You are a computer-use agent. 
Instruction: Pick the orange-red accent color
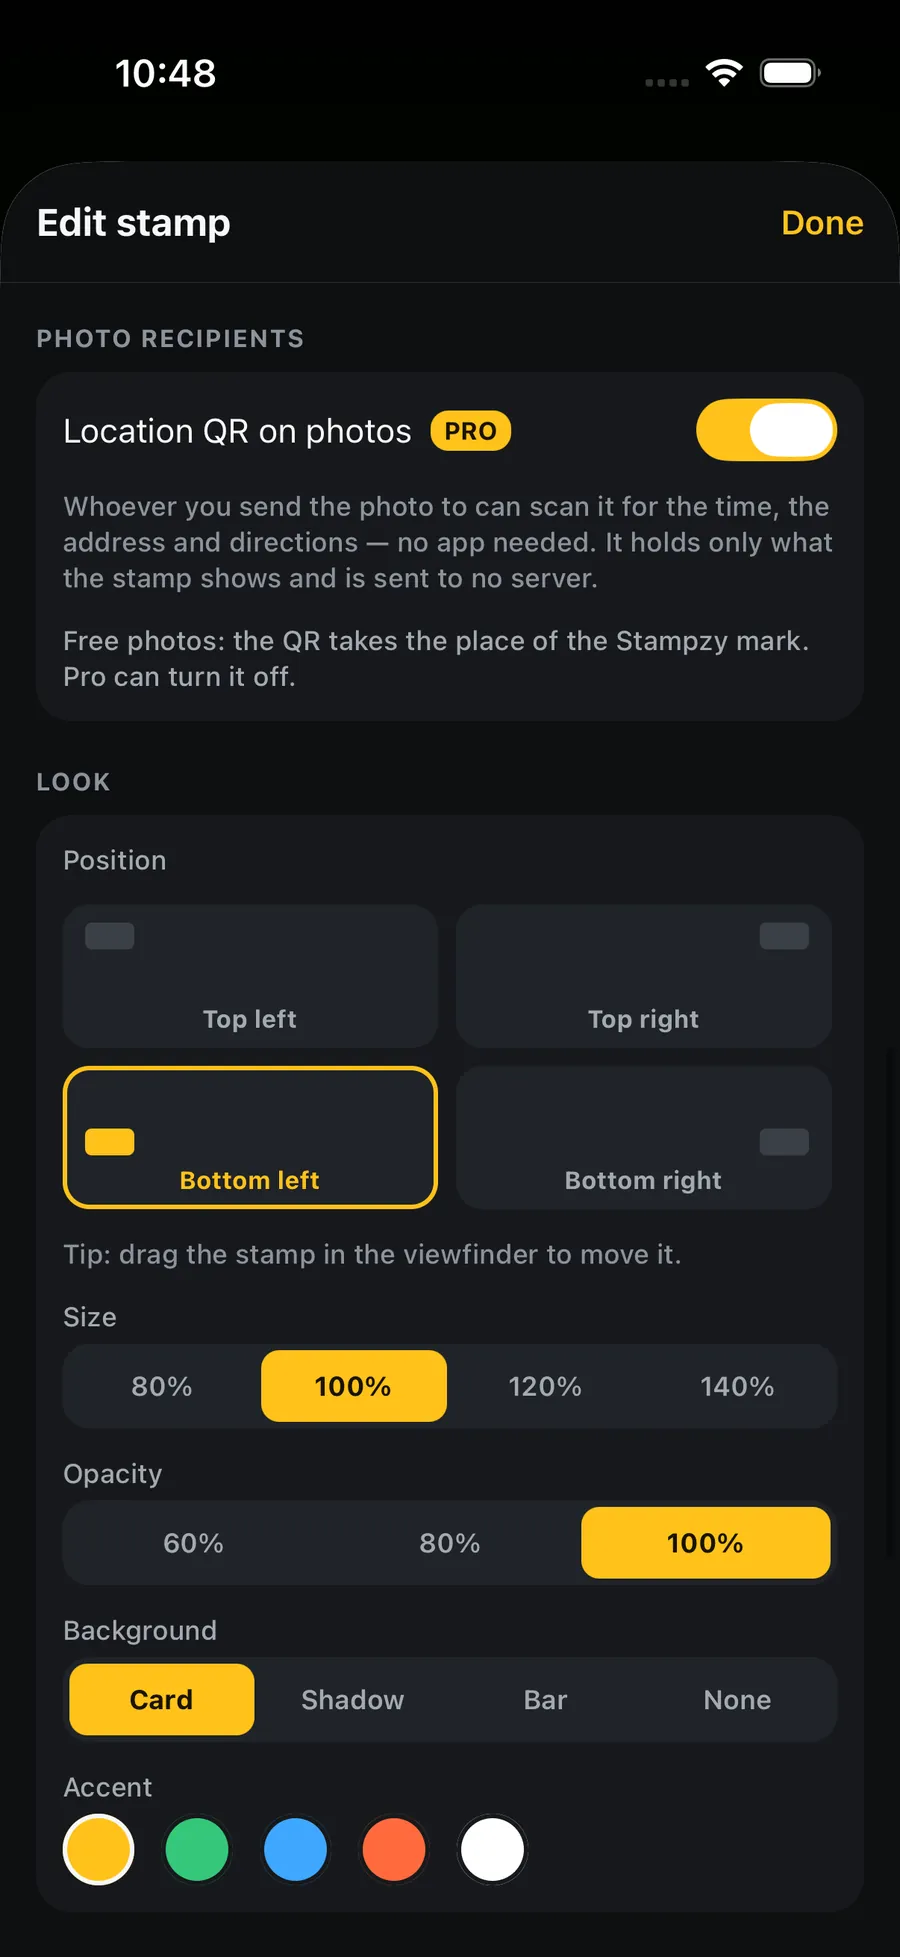[394, 1850]
